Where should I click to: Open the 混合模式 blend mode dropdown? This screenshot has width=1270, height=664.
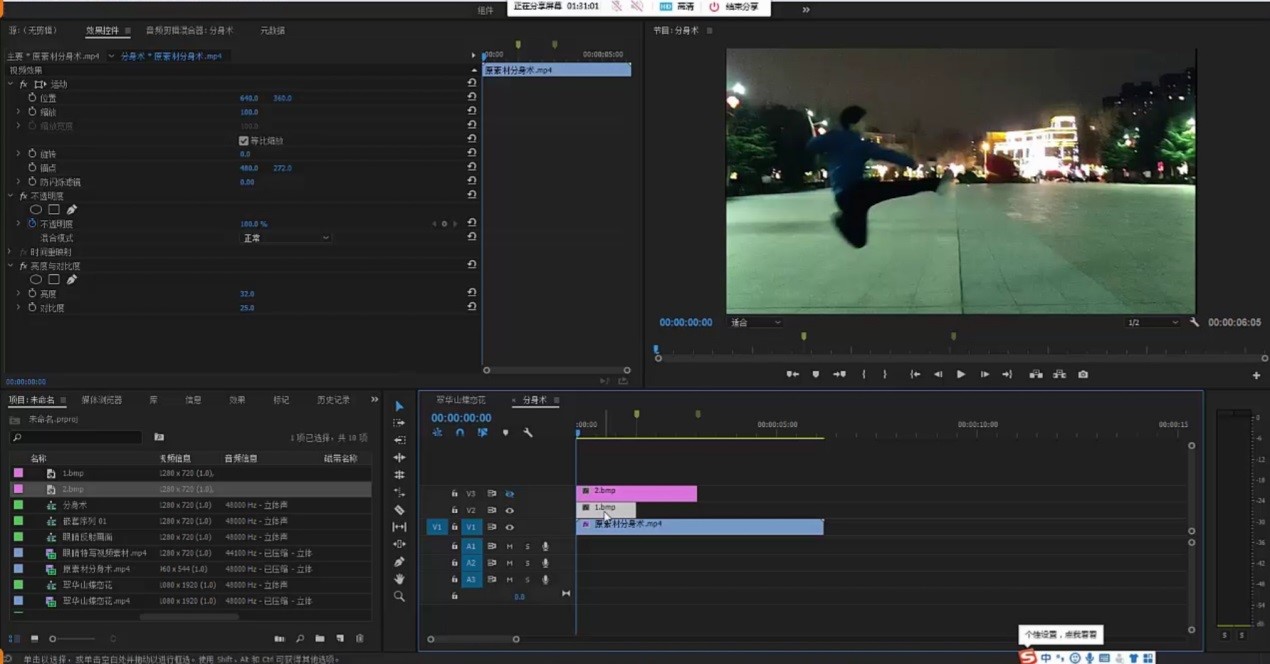point(286,238)
